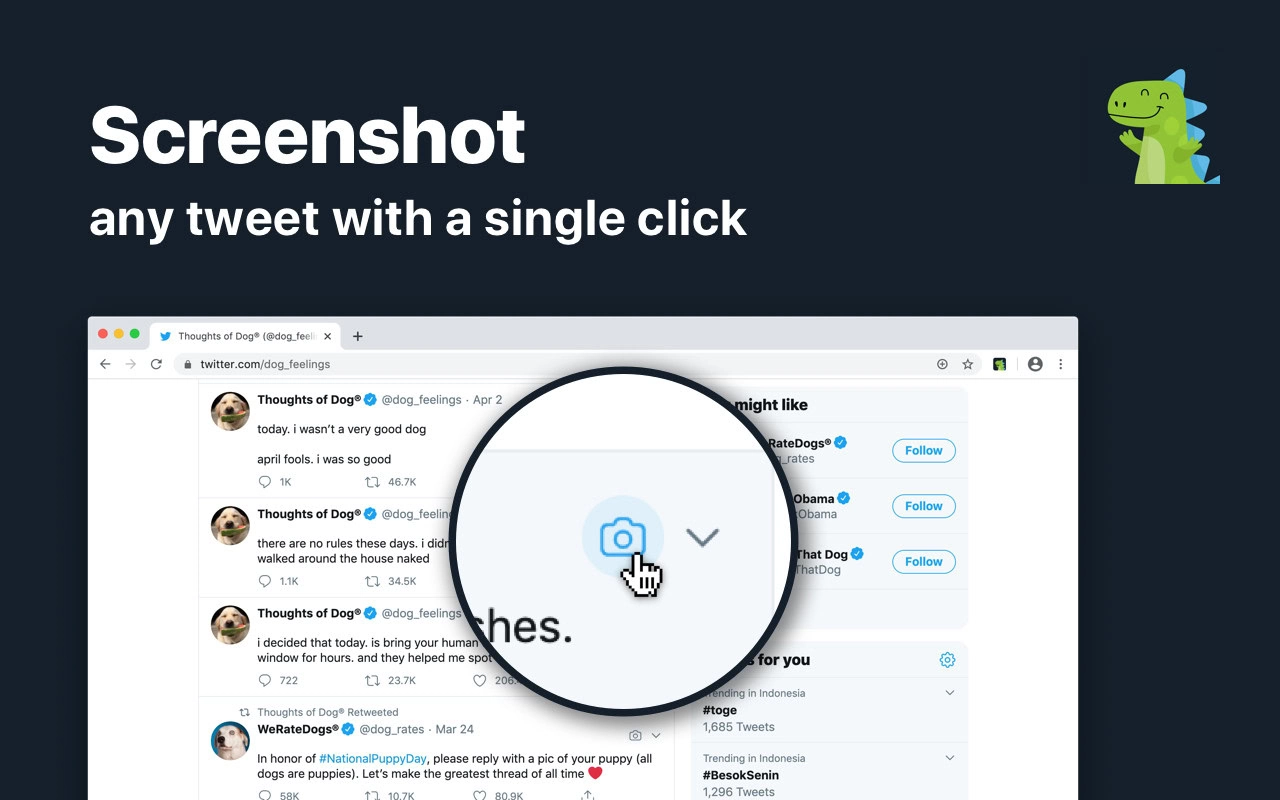Click the browser back arrow
This screenshot has width=1280, height=800.
106,364
